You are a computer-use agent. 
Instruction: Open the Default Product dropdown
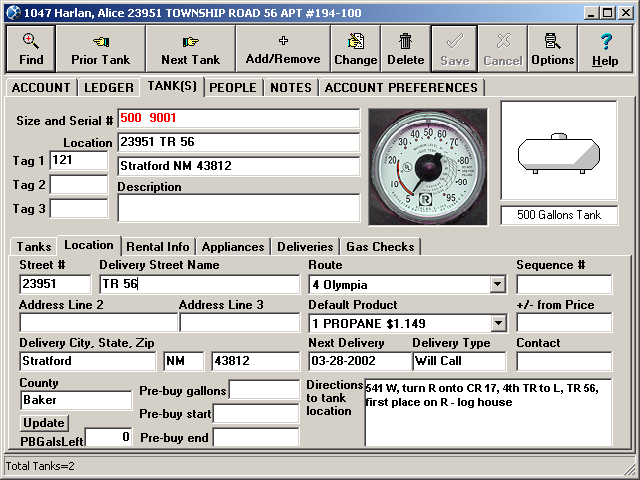497,323
